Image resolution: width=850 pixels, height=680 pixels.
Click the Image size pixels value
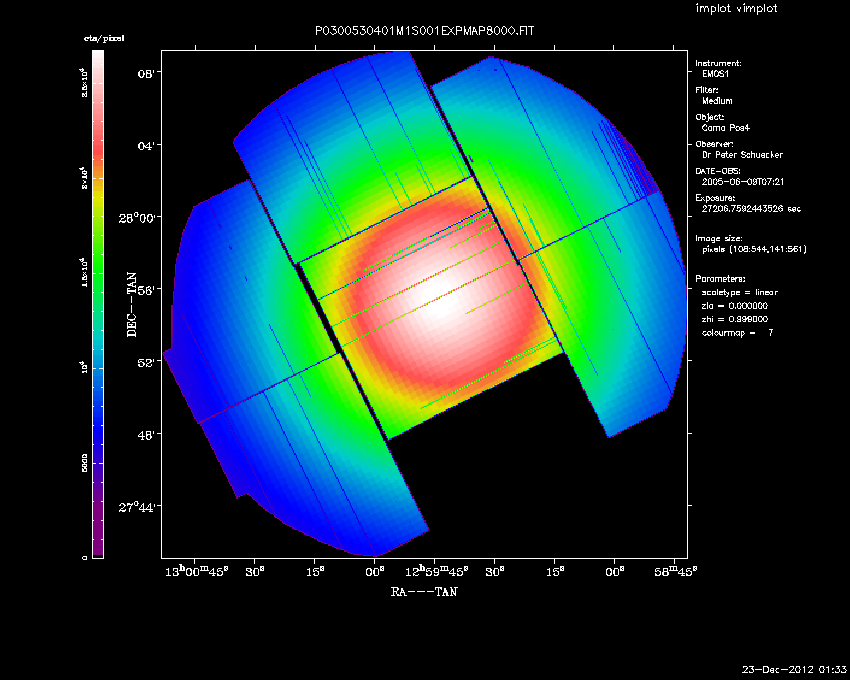pos(754,249)
